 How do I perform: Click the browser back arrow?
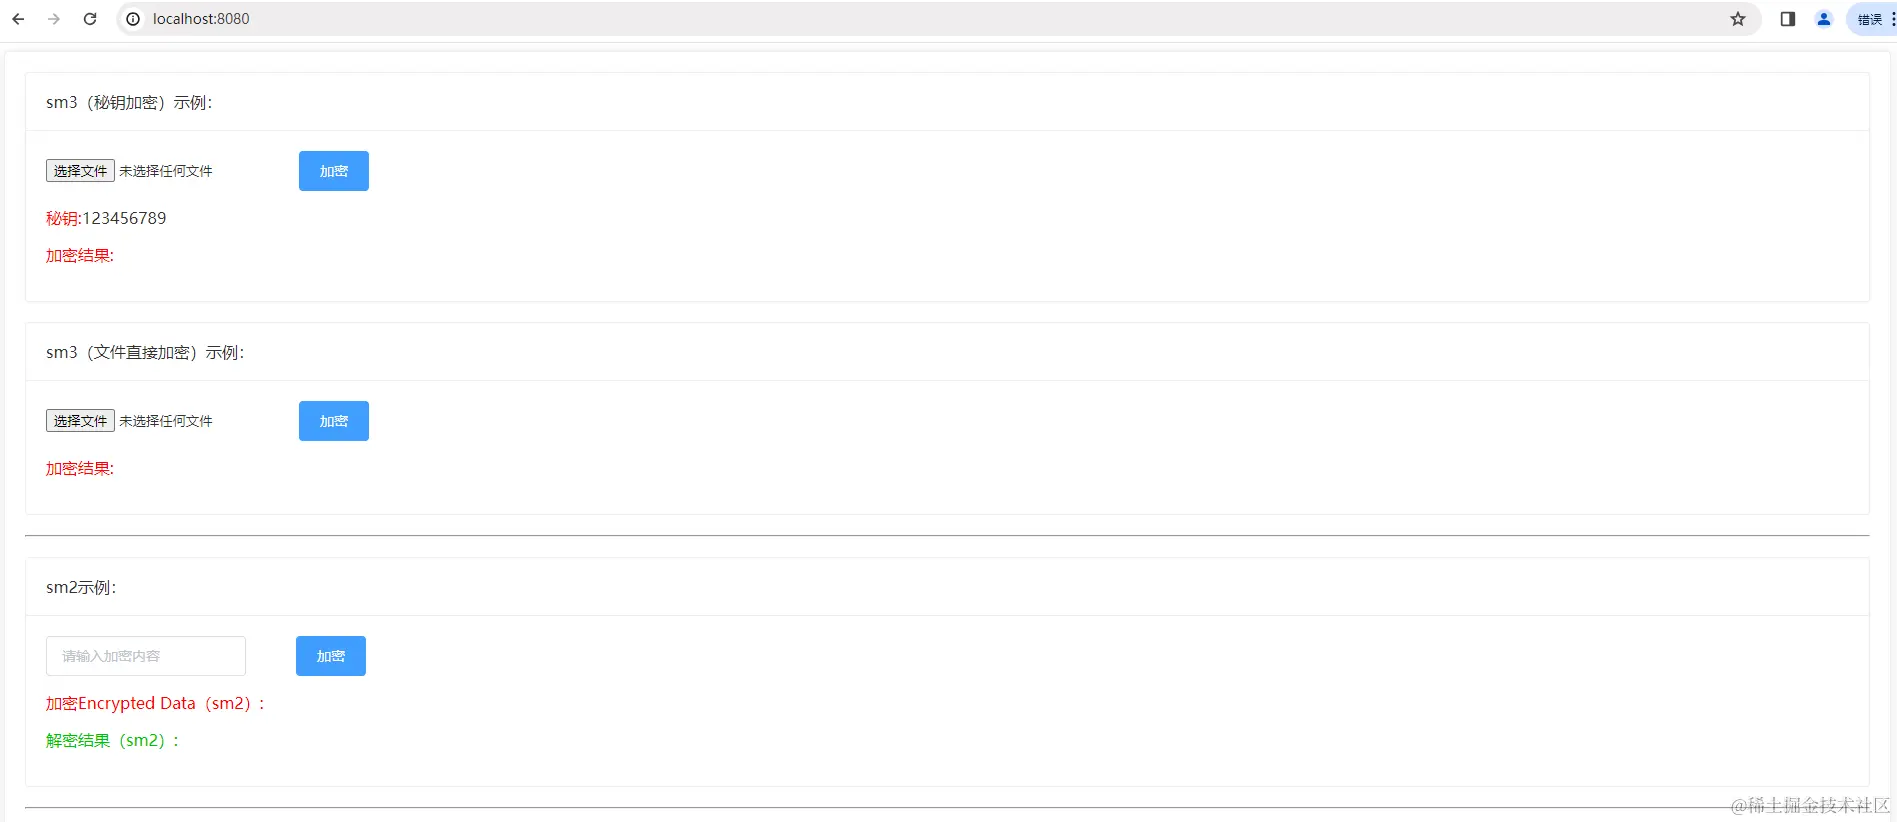point(18,19)
